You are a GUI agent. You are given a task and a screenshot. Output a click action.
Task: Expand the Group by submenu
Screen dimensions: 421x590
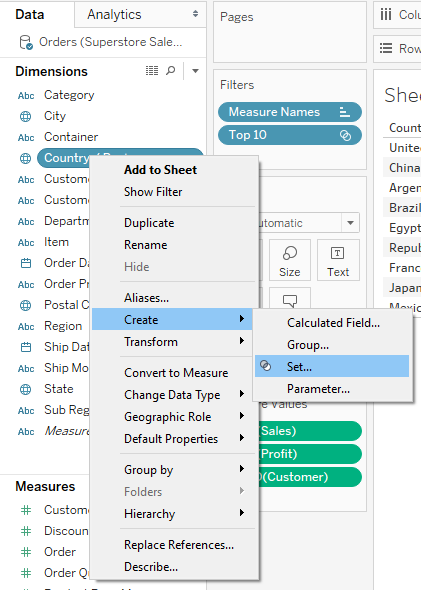(172, 470)
